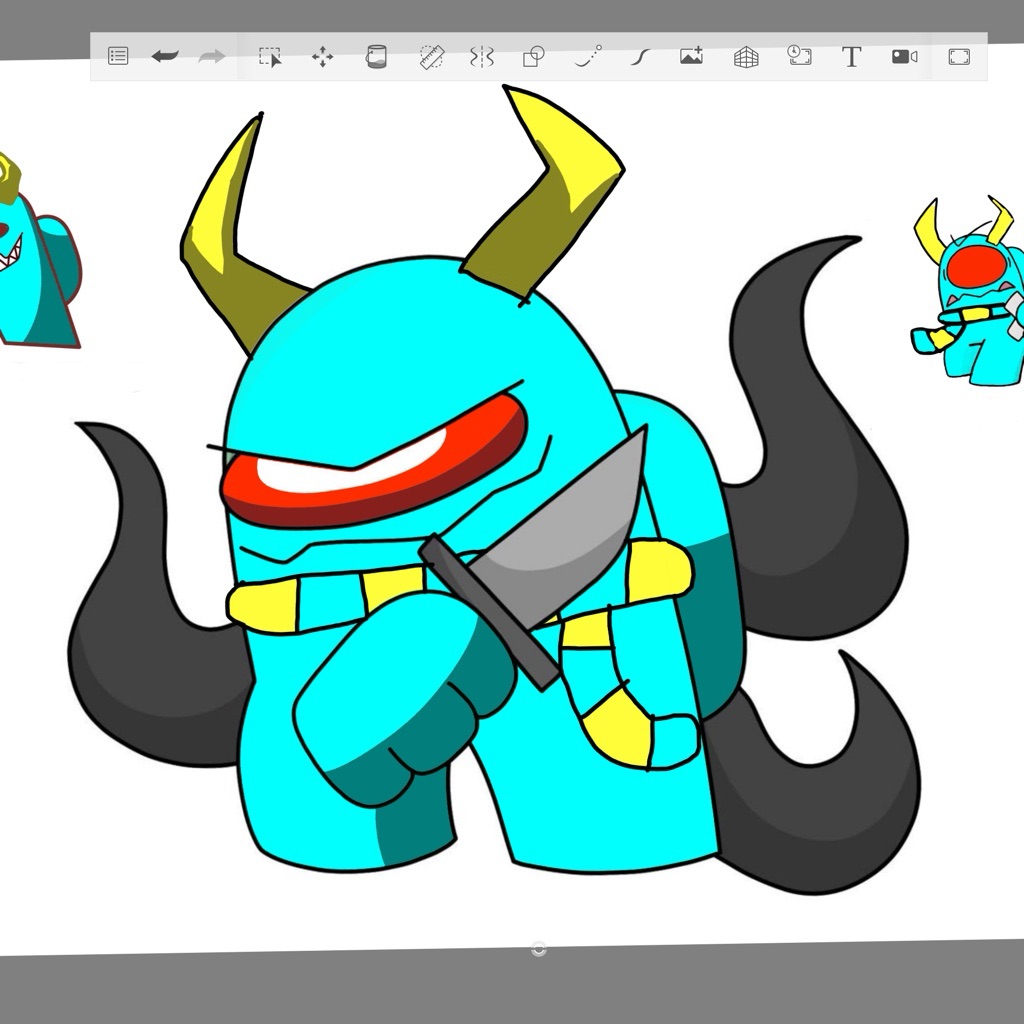Screen dimensions: 1024x1024
Task: Open the Ruler guides tool
Action: click(x=432, y=57)
